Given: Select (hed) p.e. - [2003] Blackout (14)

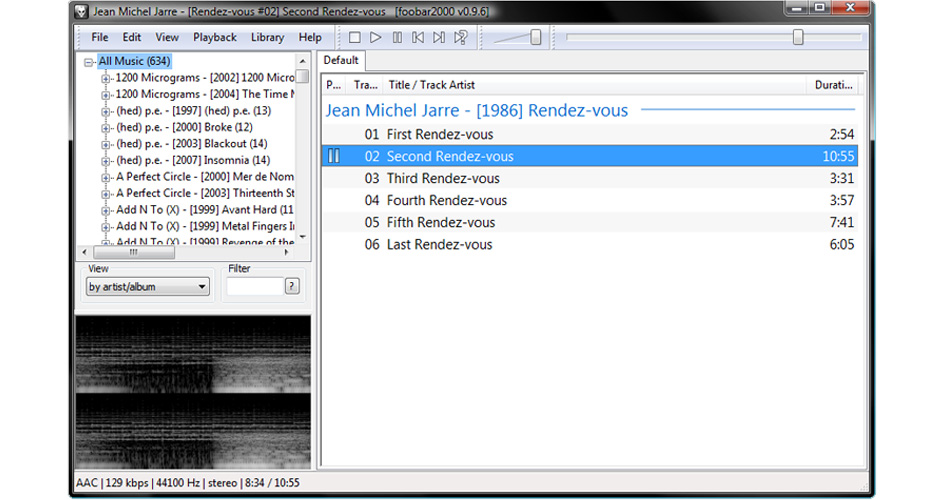Looking at the screenshot, I should [191, 144].
